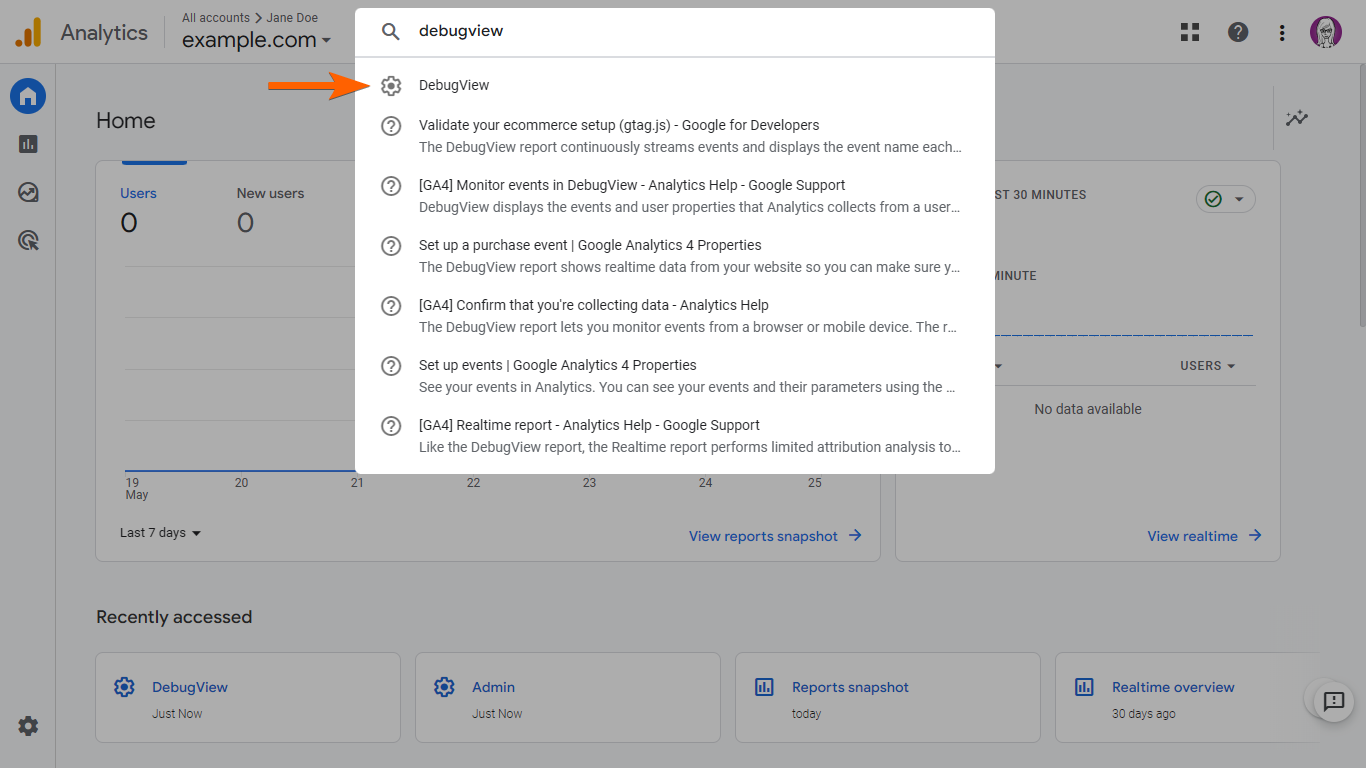Open Explore icon in left sidebar
The width and height of the screenshot is (1366, 768).
(x=28, y=192)
